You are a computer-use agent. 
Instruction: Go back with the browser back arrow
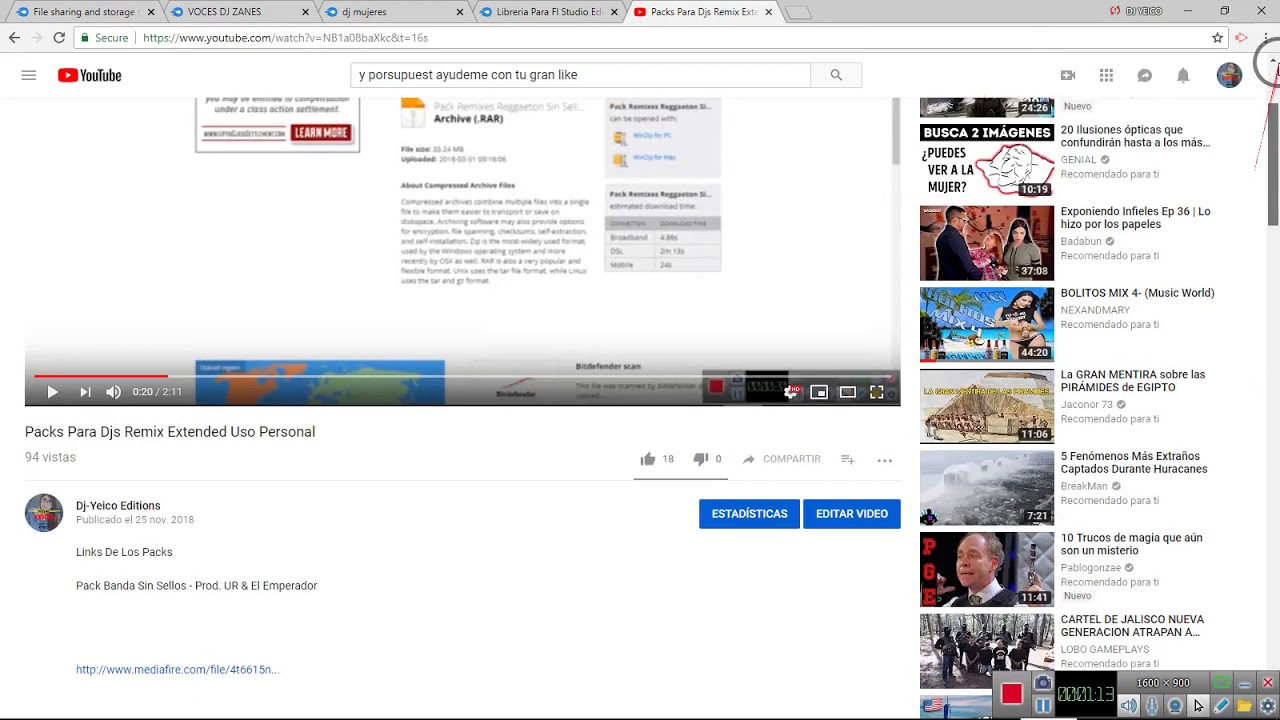pyautogui.click(x=14, y=37)
